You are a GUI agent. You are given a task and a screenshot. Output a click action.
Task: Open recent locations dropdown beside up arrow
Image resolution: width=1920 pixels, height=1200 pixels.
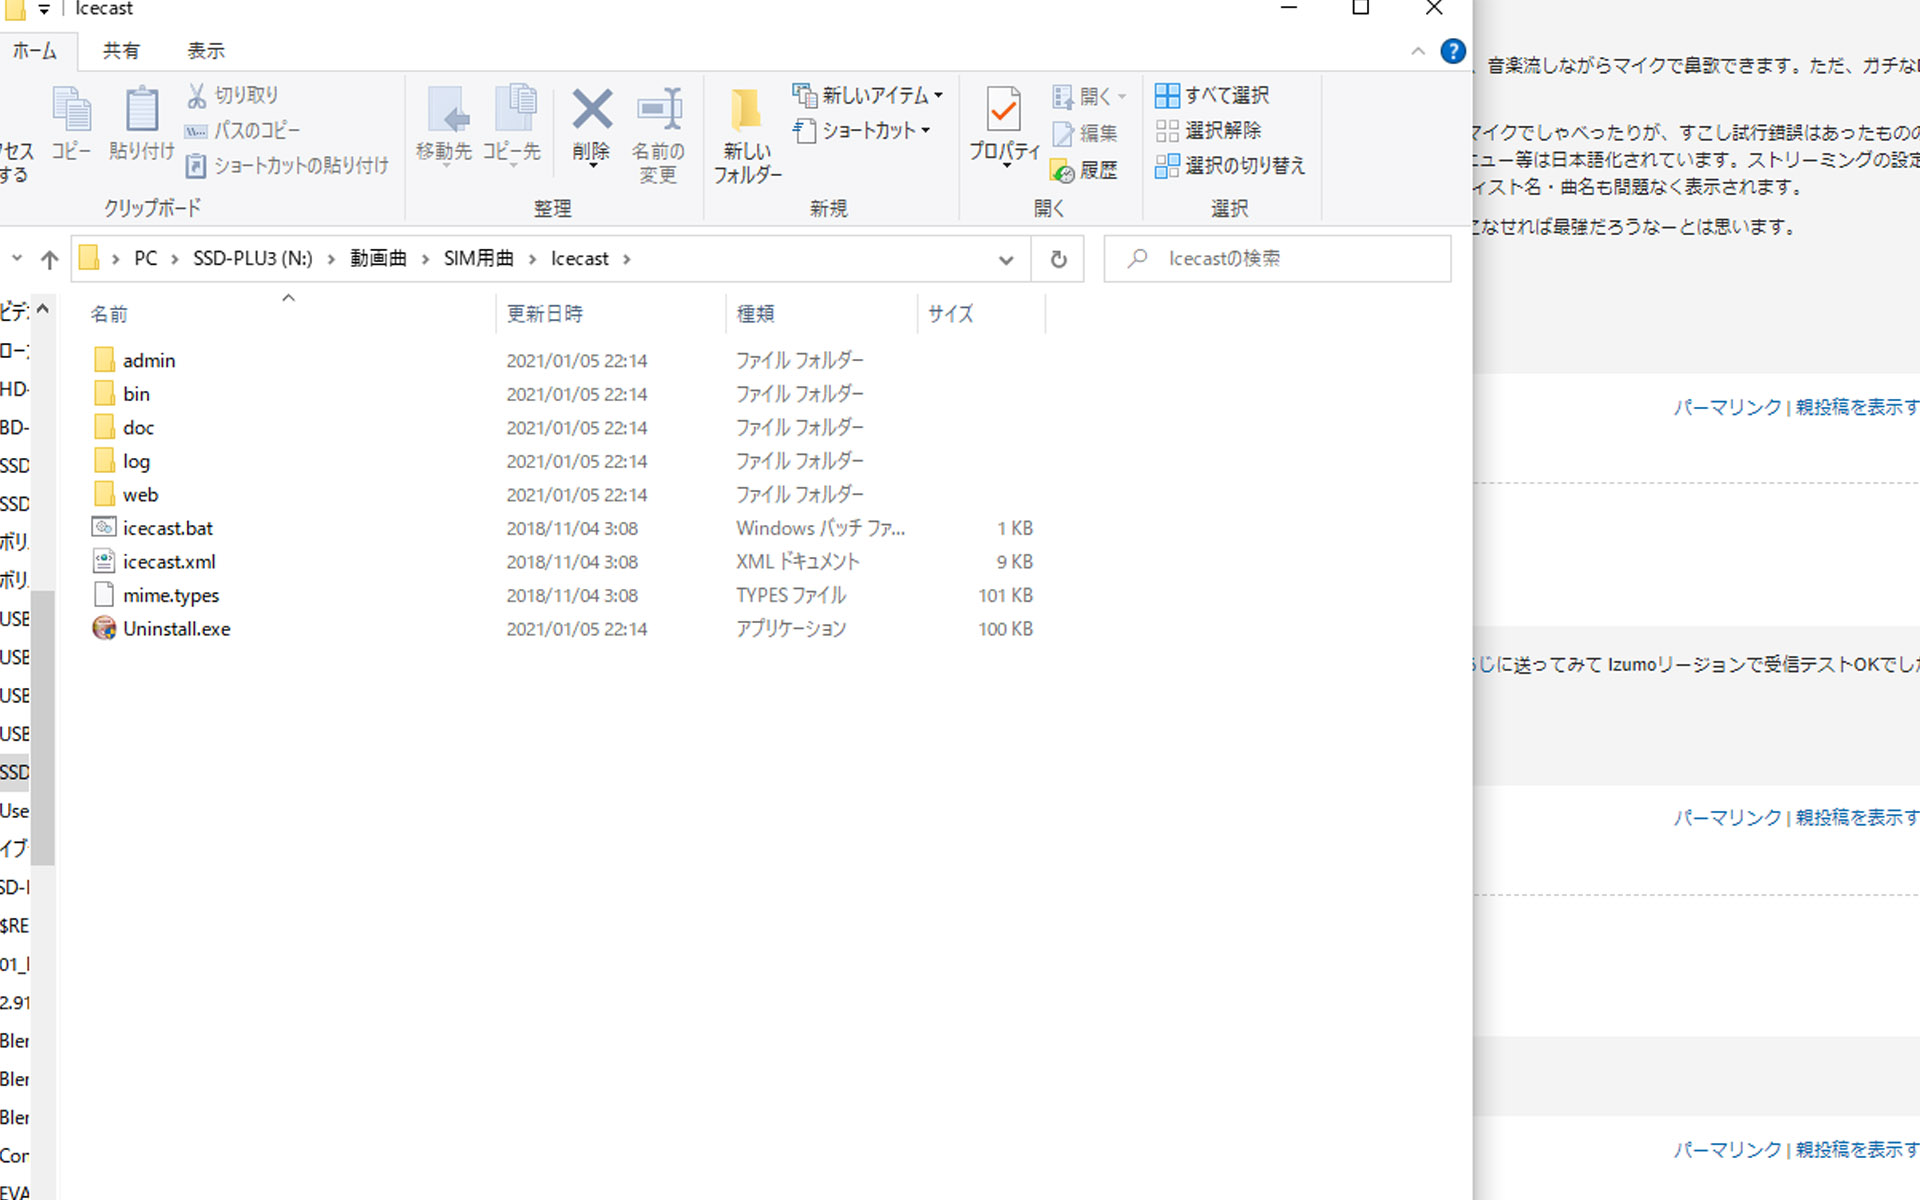[x=17, y=258]
